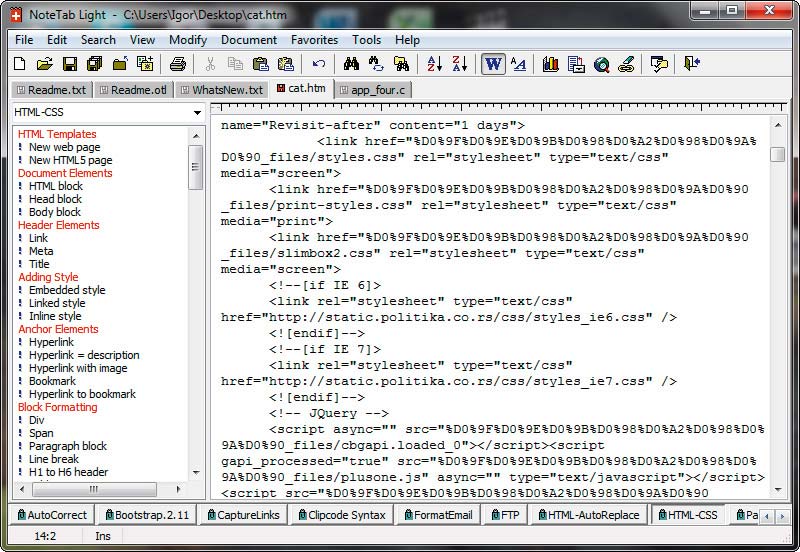
Task: Click the 'New HTML5 page' clip
Action: click(70, 160)
